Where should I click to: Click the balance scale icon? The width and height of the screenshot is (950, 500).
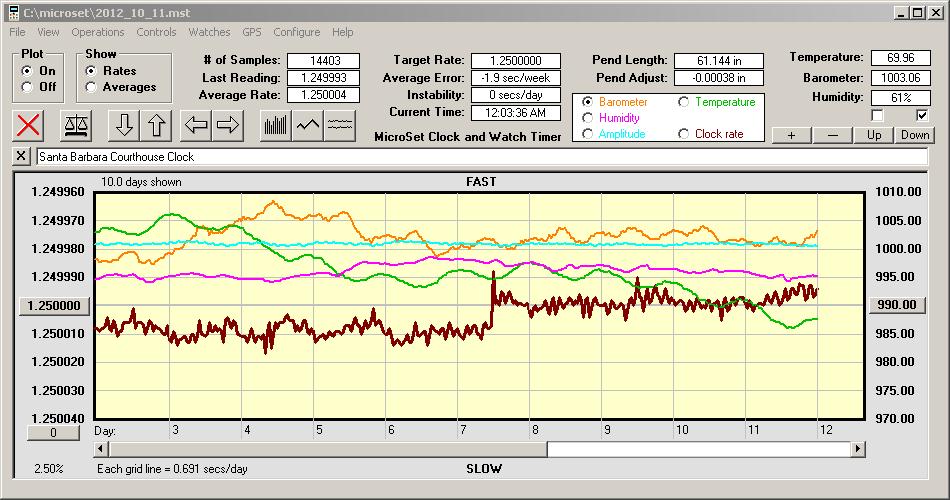coord(75,125)
